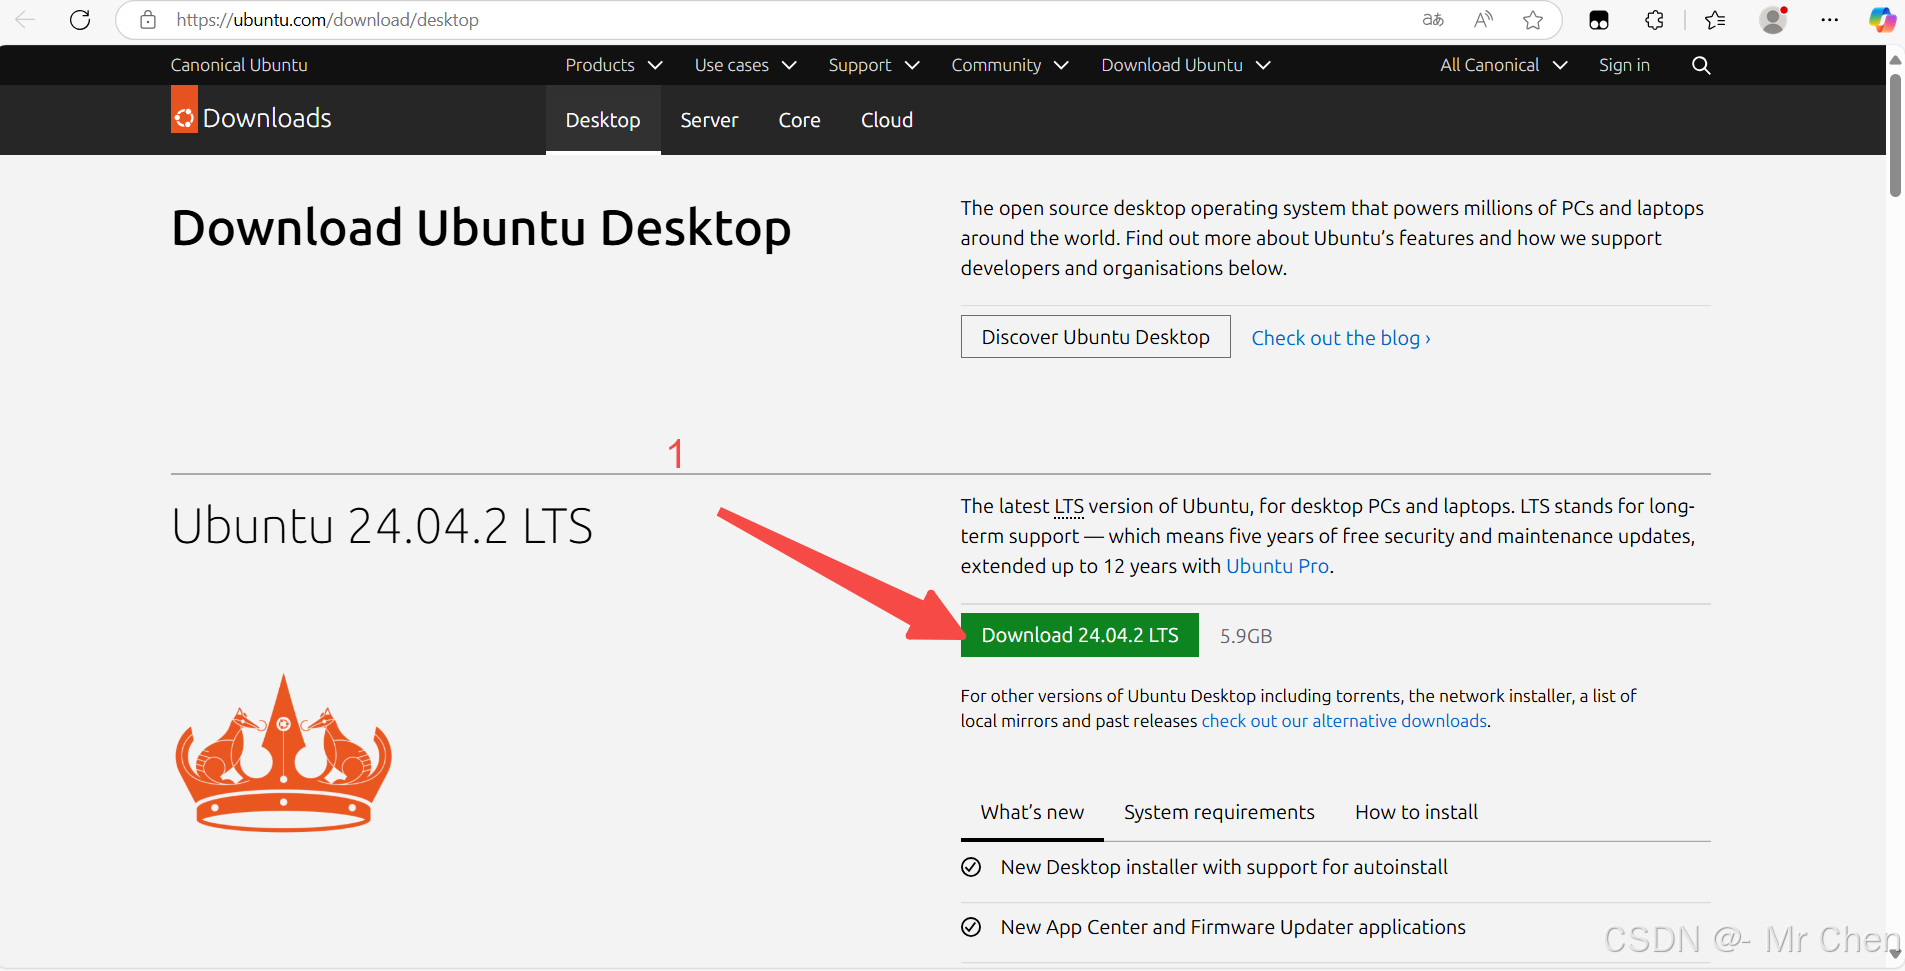Expand the All Canonical menu
This screenshot has width=1905, height=971.
1504,65
